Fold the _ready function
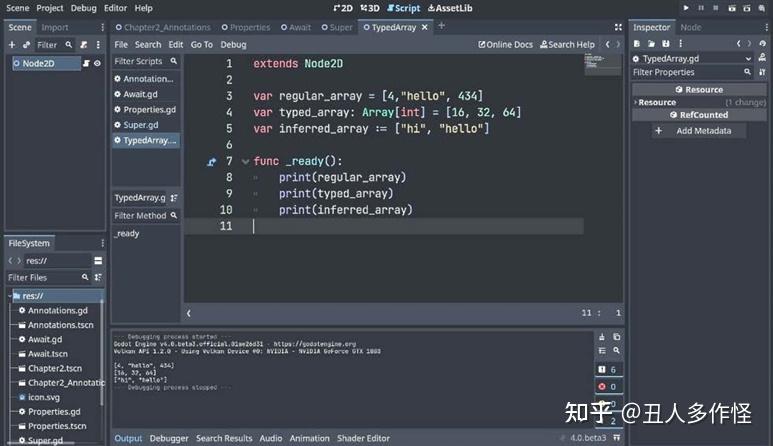This screenshot has width=773, height=446. 245,161
